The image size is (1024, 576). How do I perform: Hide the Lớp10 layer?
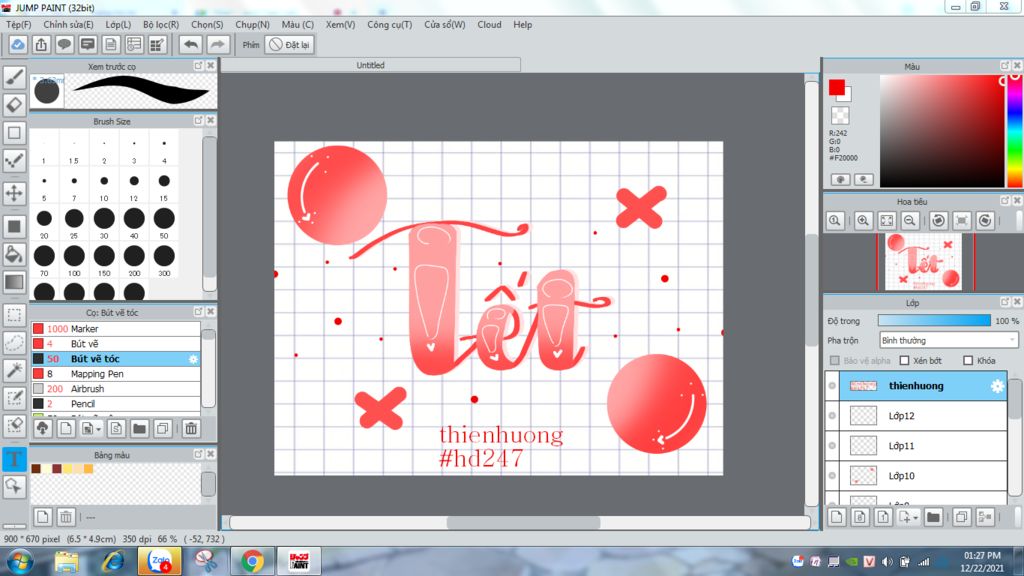[832, 476]
